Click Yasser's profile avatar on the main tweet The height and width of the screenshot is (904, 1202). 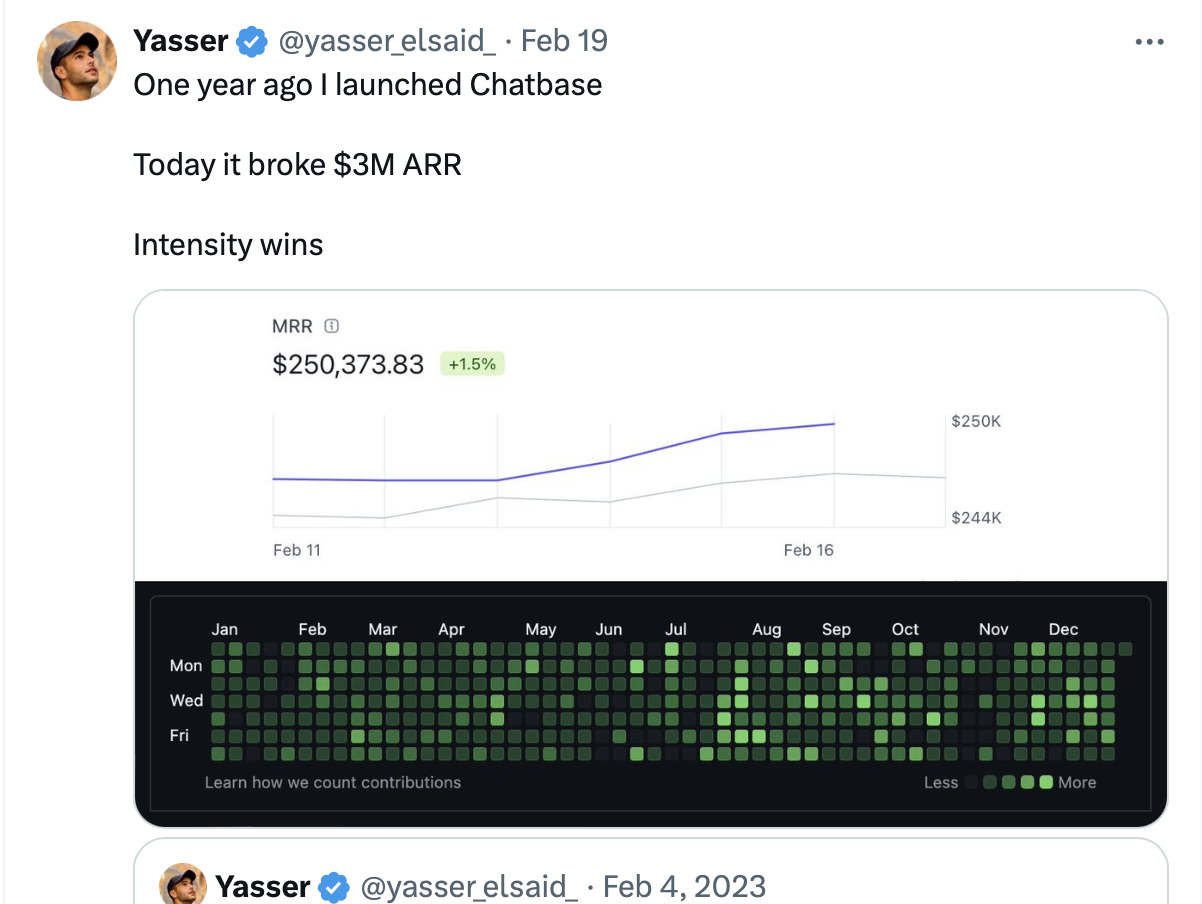click(x=77, y=60)
